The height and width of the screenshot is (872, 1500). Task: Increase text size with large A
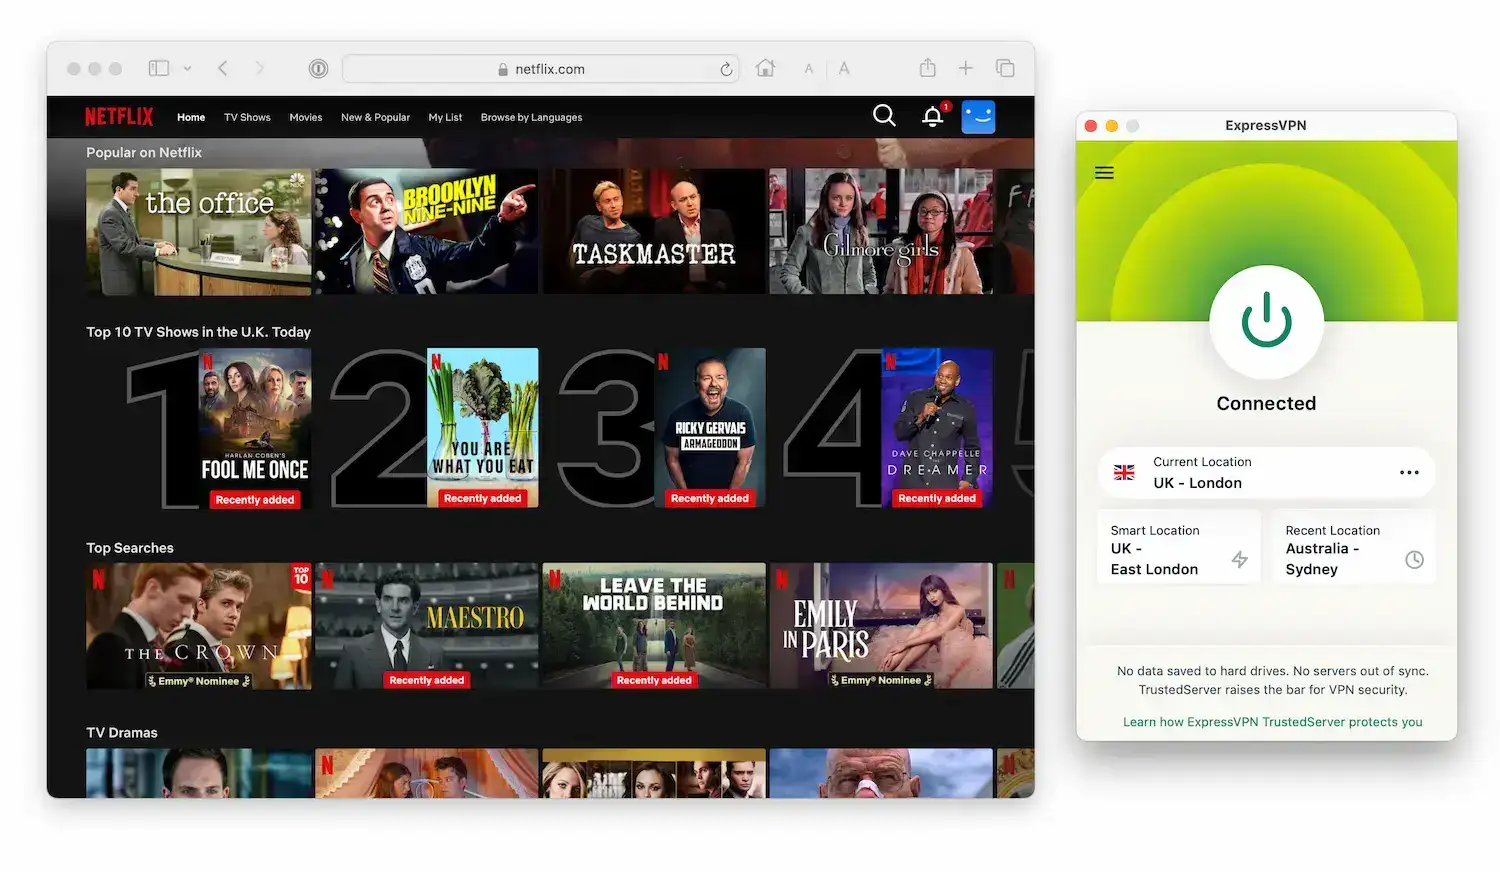point(844,68)
